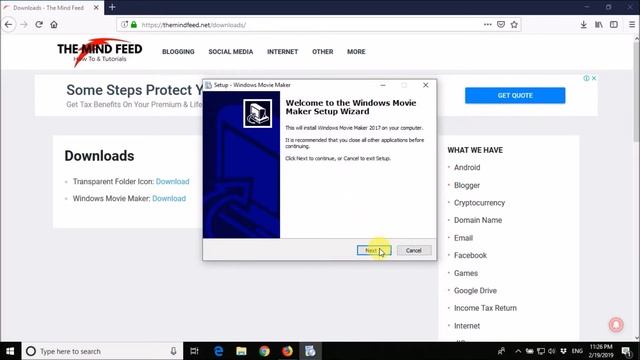The image size is (640, 360).
Task: Open the Android category
Action: [467, 168]
